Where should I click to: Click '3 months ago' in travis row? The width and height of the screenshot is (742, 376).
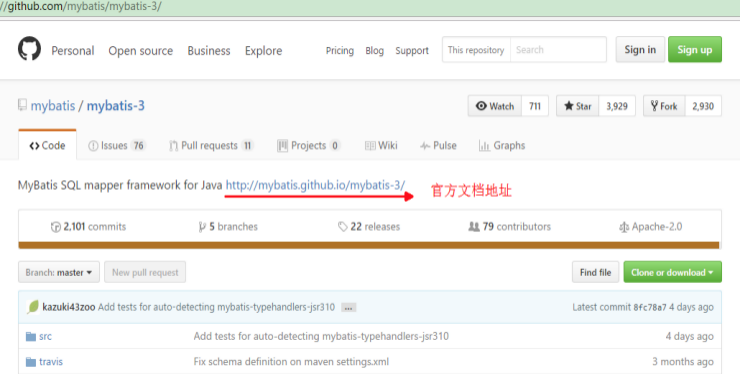point(683,362)
